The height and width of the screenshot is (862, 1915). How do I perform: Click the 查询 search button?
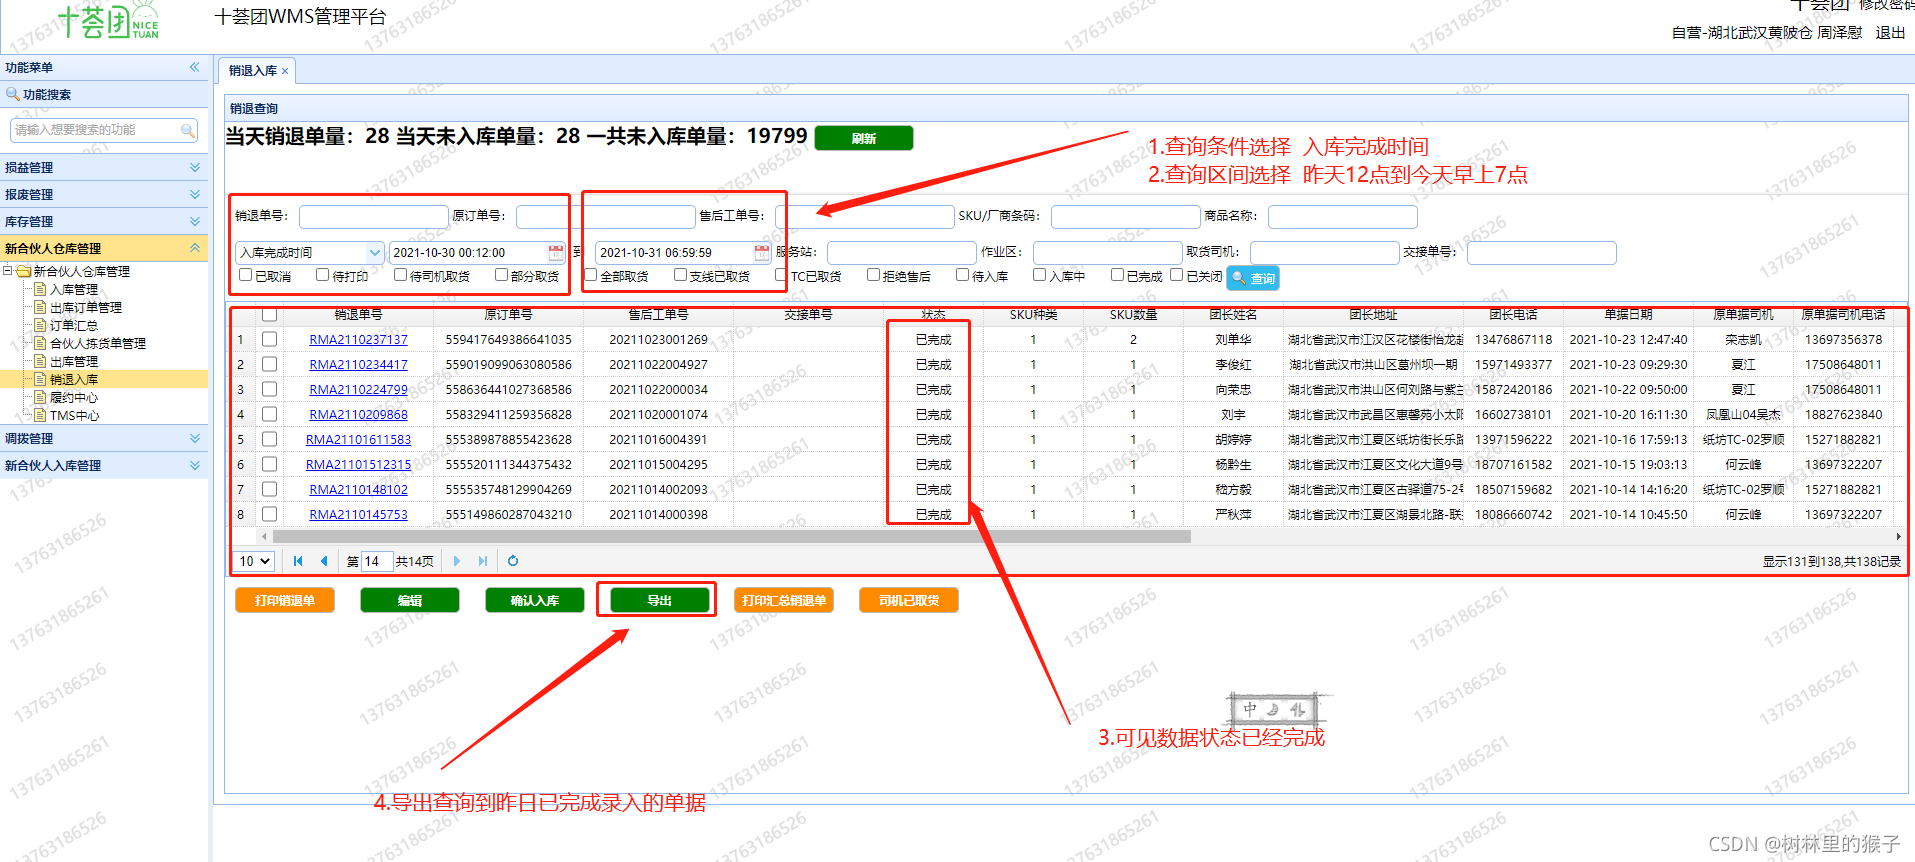(1253, 278)
